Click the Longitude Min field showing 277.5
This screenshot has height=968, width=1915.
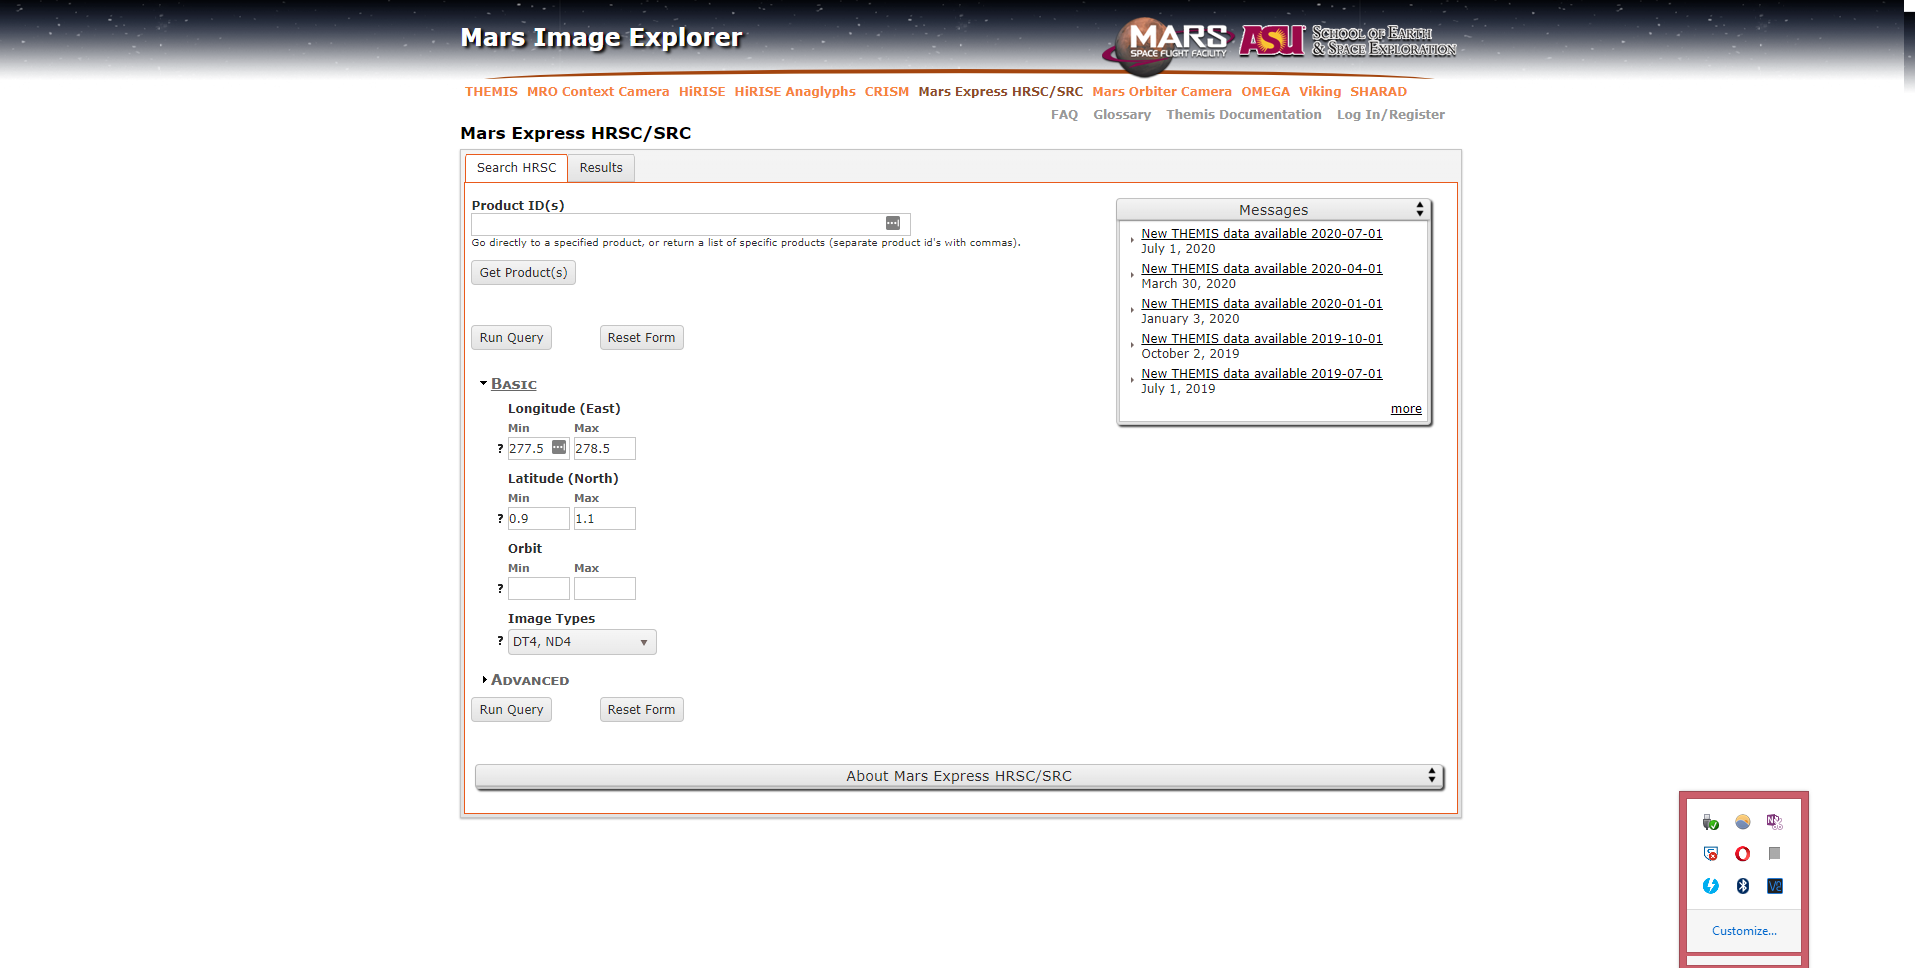point(538,449)
